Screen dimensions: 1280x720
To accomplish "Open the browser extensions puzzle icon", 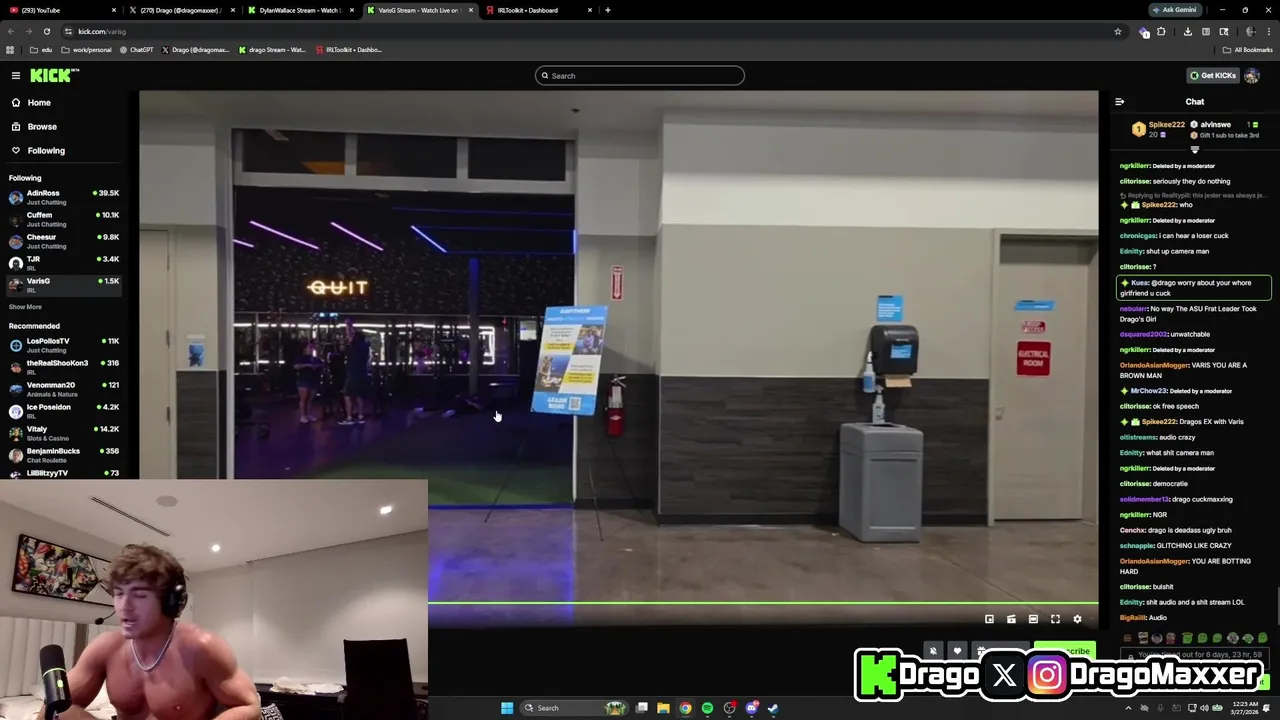I will click(1161, 31).
